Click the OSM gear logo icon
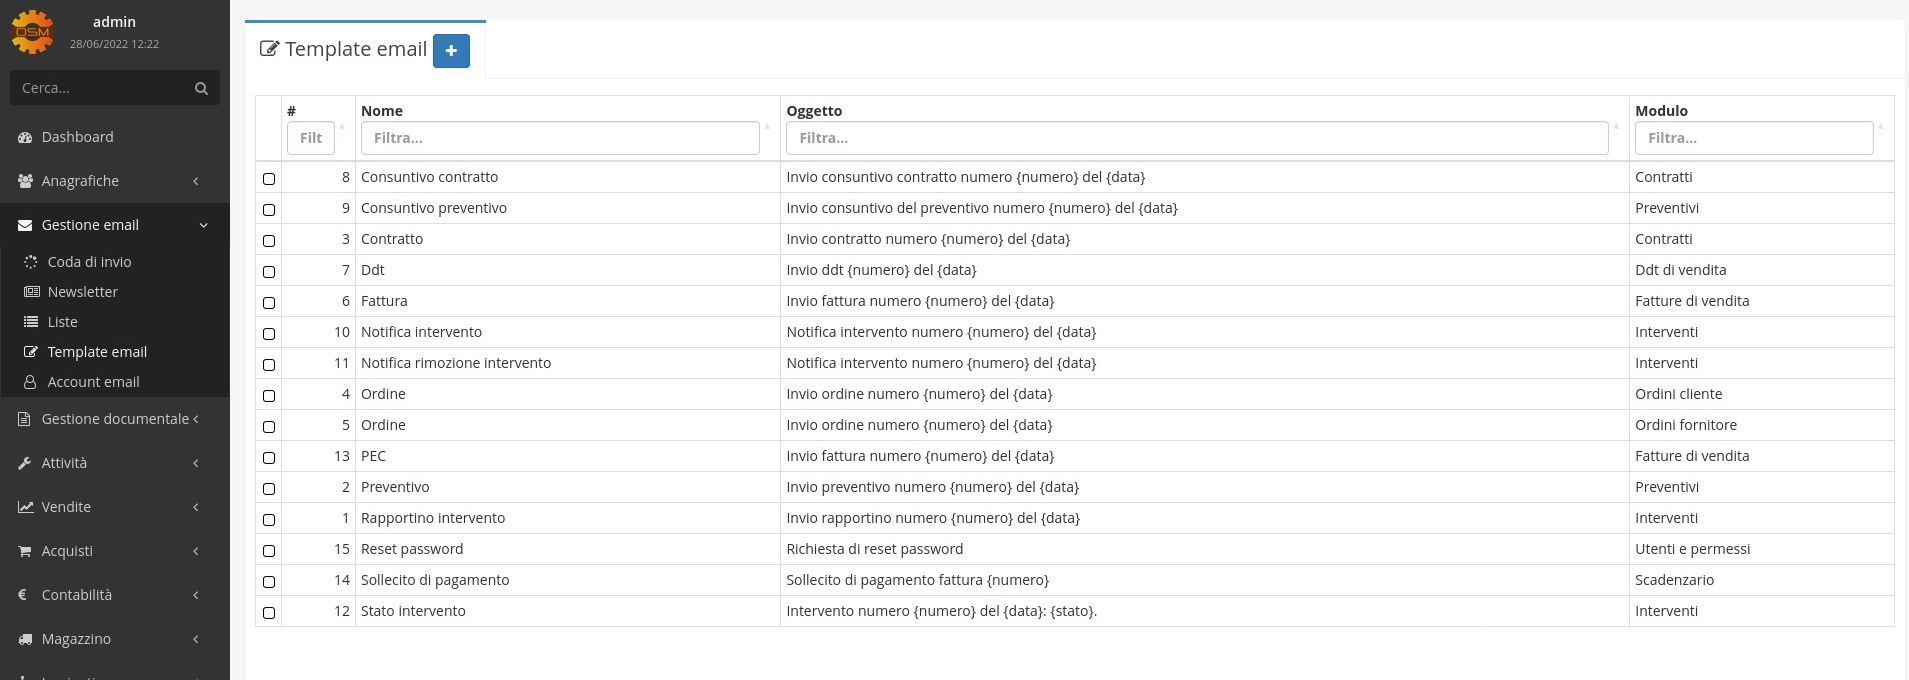 pyautogui.click(x=32, y=32)
